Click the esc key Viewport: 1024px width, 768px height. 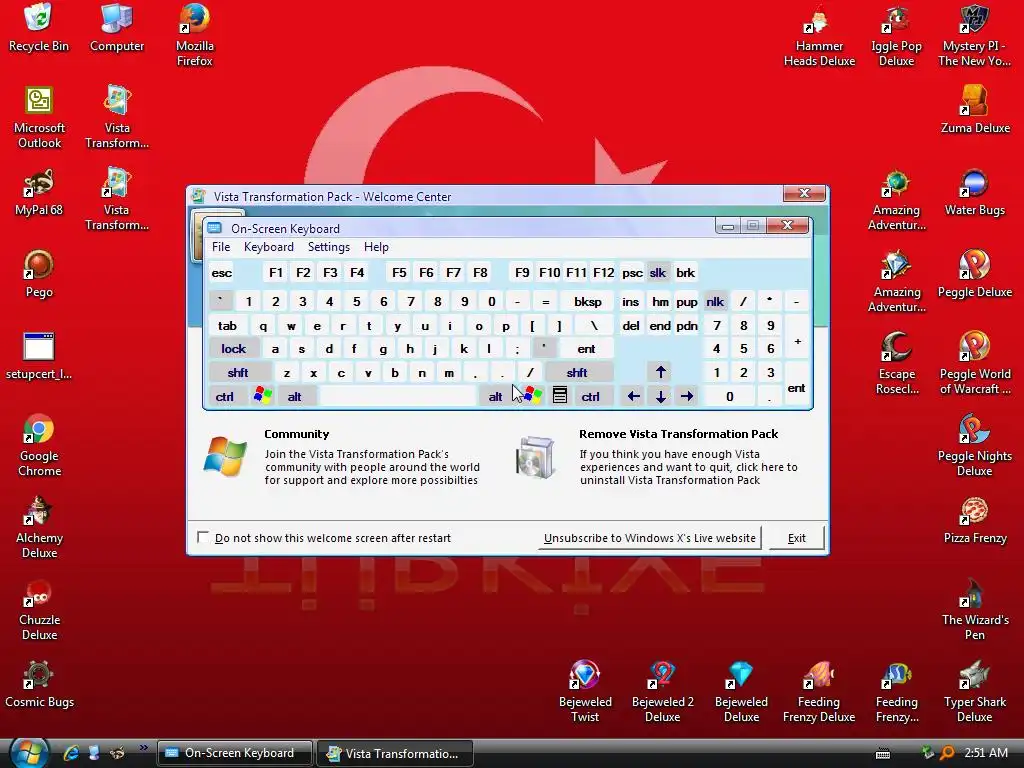(x=221, y=272)
